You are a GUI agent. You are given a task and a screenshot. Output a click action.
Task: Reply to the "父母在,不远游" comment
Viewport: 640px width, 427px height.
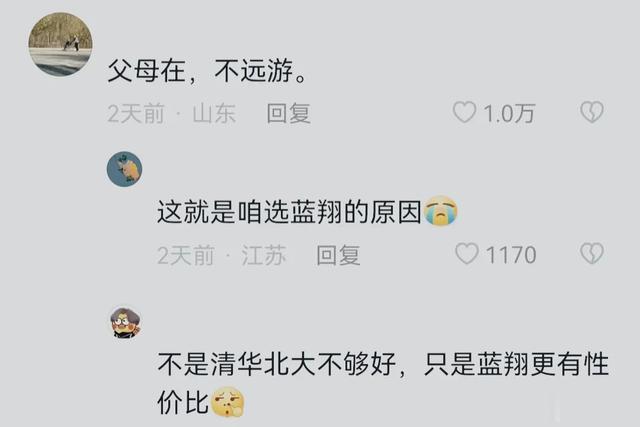(289, 113)
